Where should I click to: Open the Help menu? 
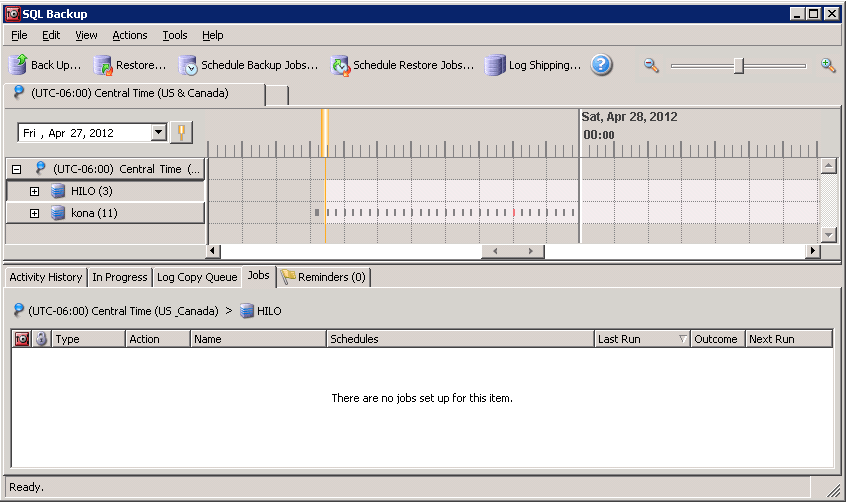(213, 35)
